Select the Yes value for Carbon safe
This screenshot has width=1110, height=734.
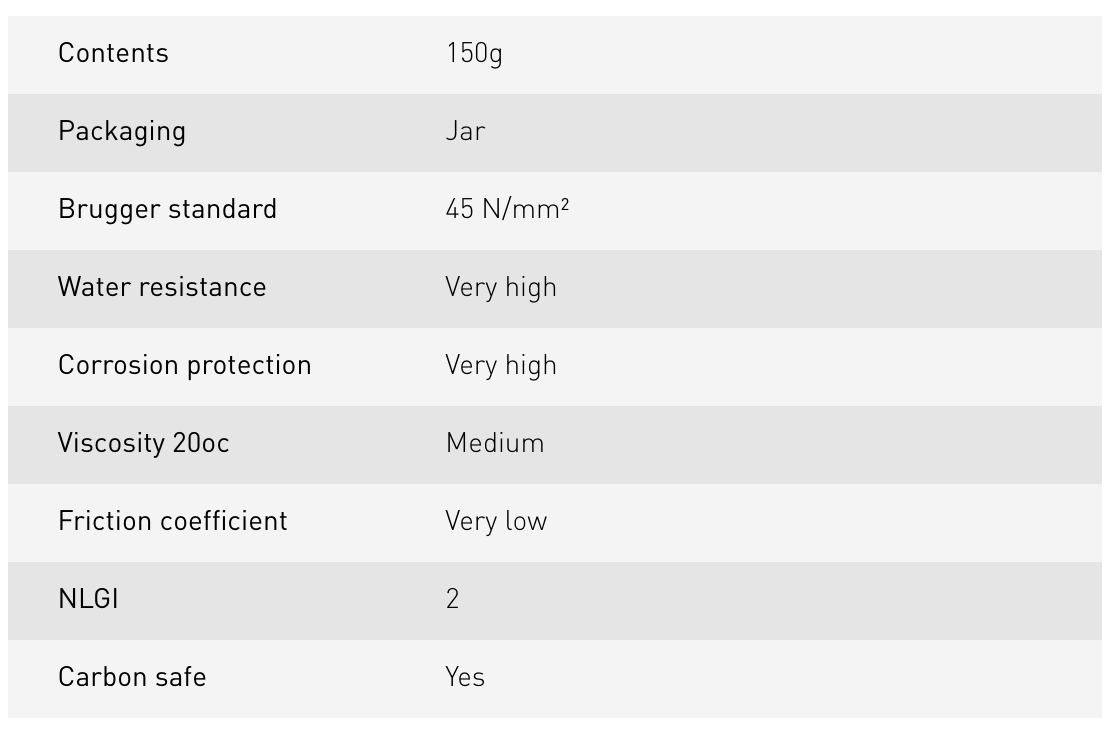(x=465, y=677)
